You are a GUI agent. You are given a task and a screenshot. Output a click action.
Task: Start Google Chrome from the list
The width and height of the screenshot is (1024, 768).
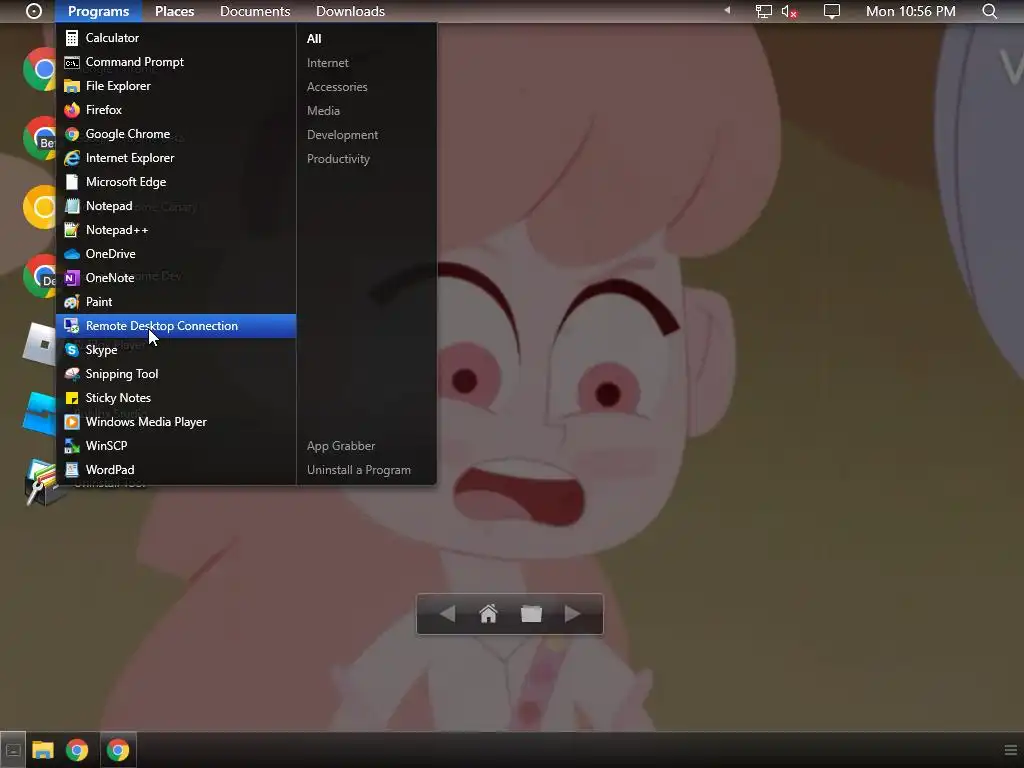click(x=176, y=134)
